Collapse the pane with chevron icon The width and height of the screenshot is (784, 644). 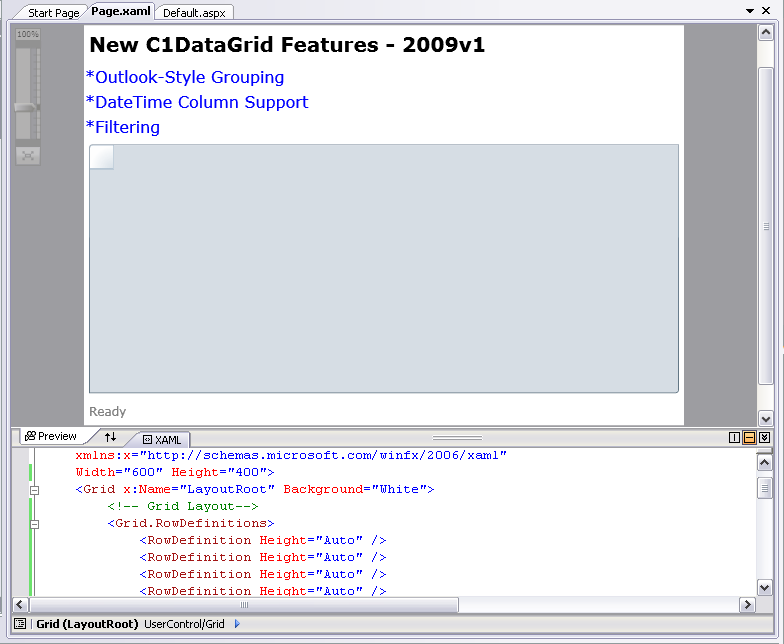(x=764, y=438)
